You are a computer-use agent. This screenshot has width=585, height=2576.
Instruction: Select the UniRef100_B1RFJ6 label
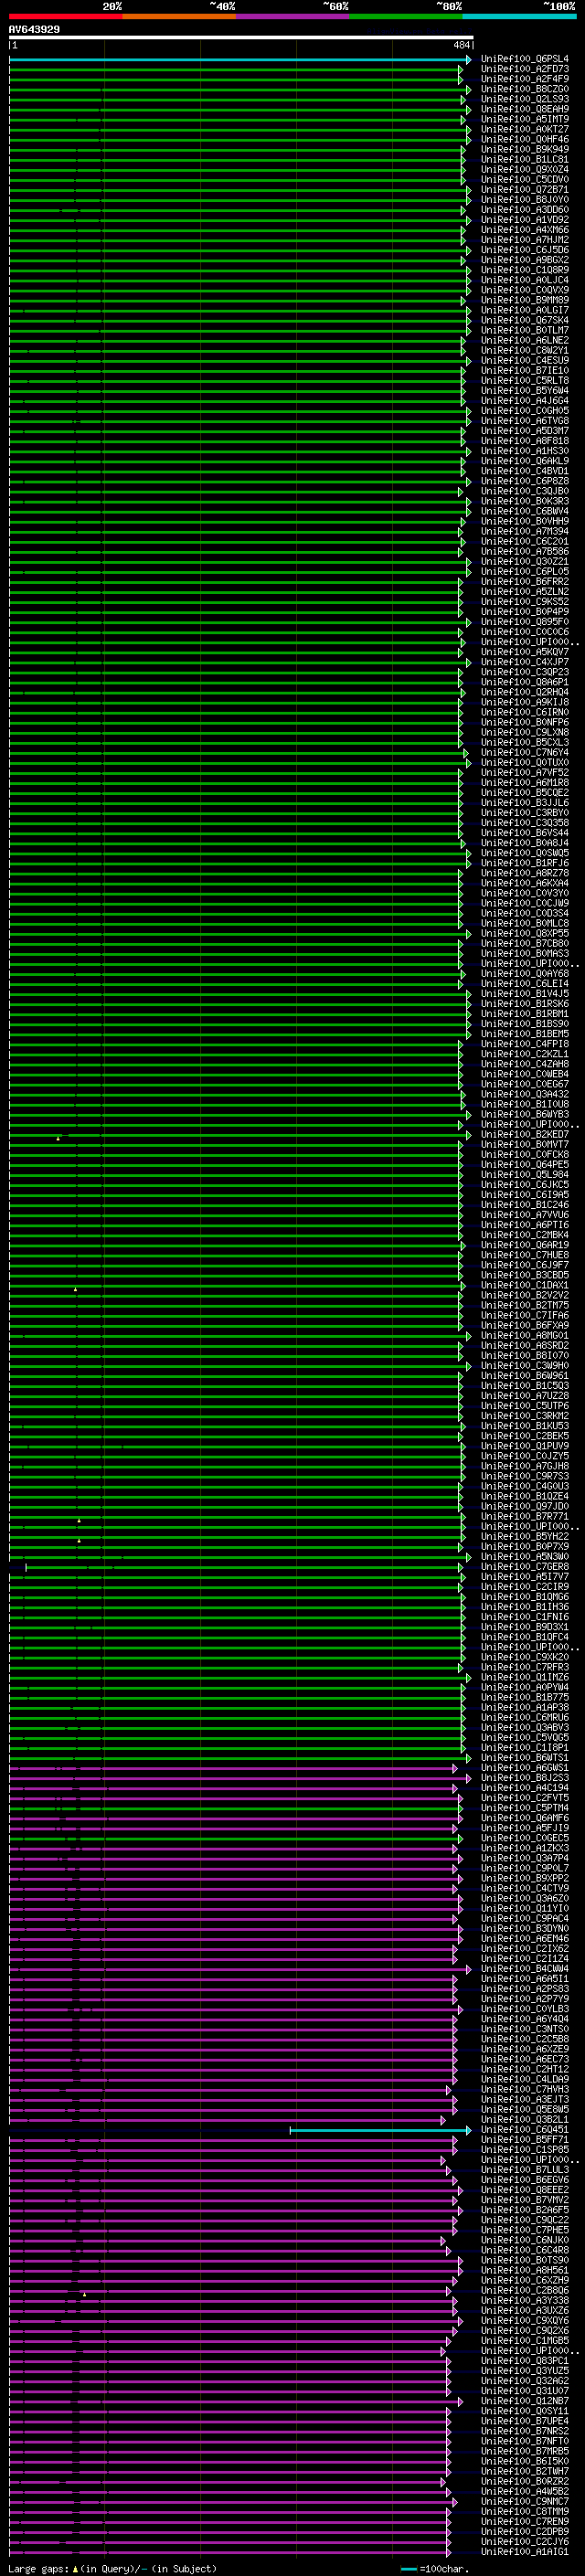pos(524,863)
